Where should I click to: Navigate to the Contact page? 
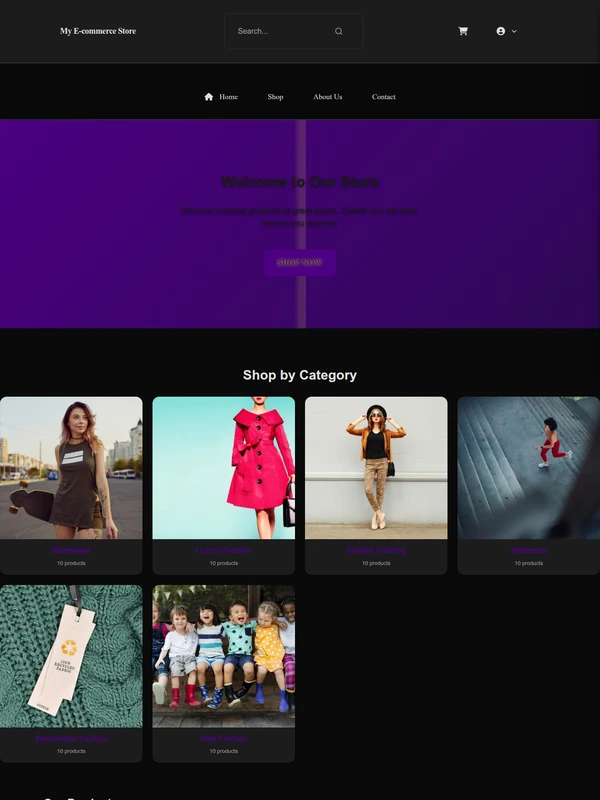point(384,96)
